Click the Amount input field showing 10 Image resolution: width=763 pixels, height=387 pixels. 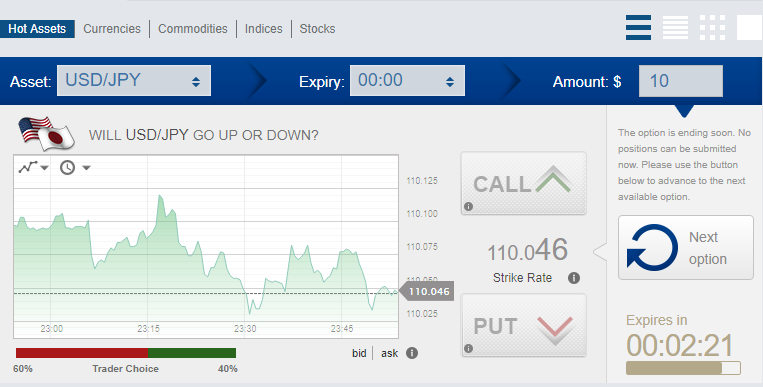click(681, 81)
